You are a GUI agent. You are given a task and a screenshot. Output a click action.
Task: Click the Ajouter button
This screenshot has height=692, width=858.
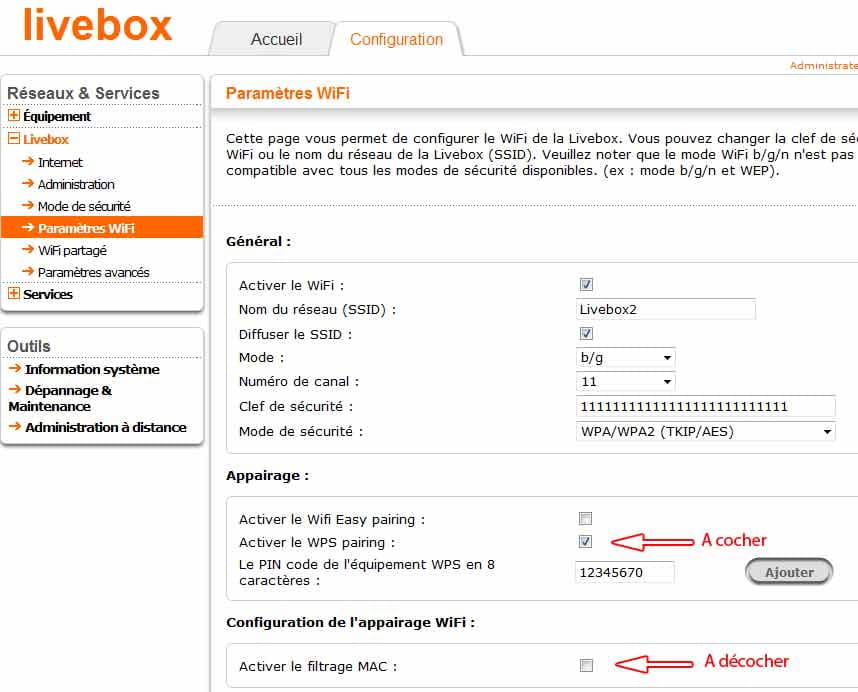point(789,572)
